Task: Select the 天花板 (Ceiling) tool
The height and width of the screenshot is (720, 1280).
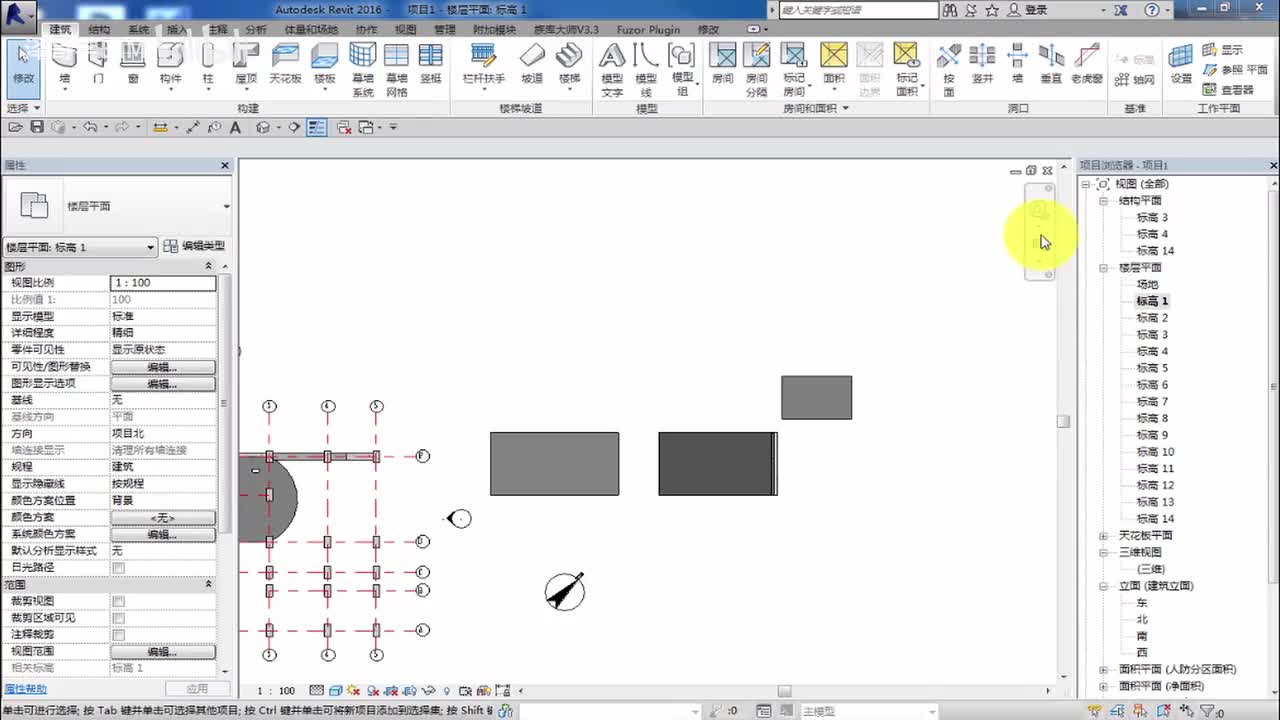Action: [285, 63]
